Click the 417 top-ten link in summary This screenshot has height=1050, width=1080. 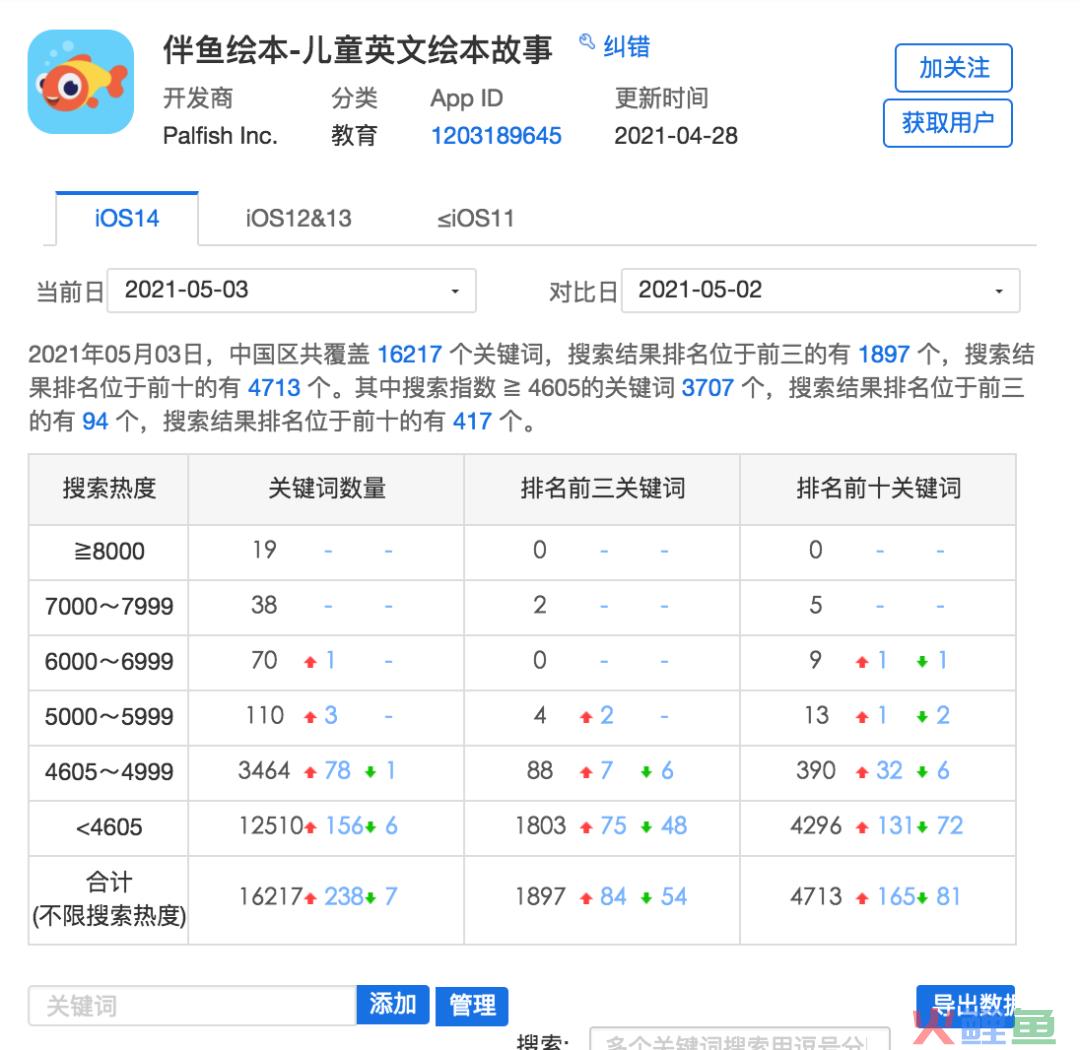point(472,421)
